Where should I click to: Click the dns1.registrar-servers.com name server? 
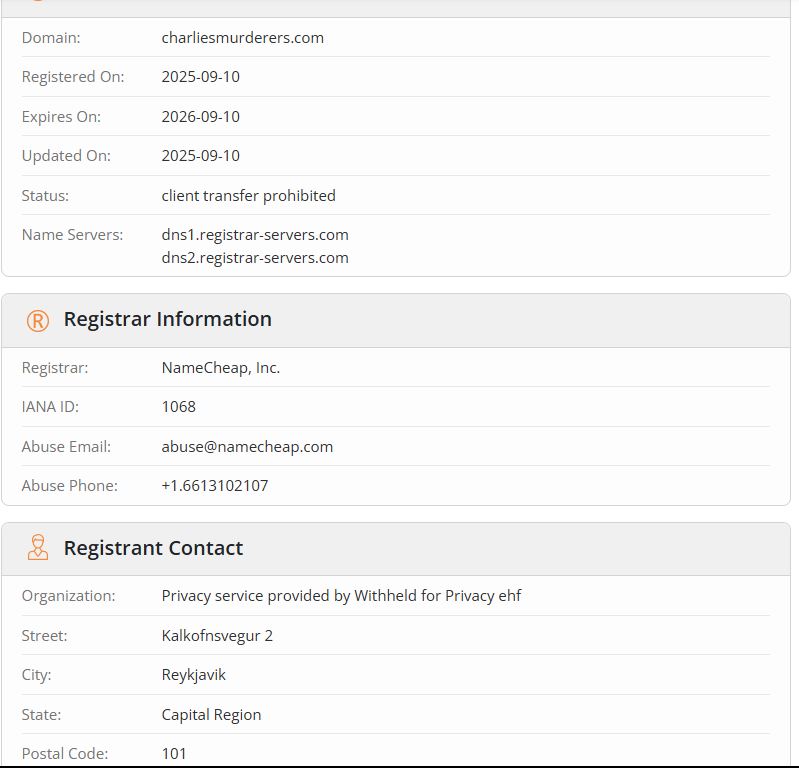coord(255,235)
